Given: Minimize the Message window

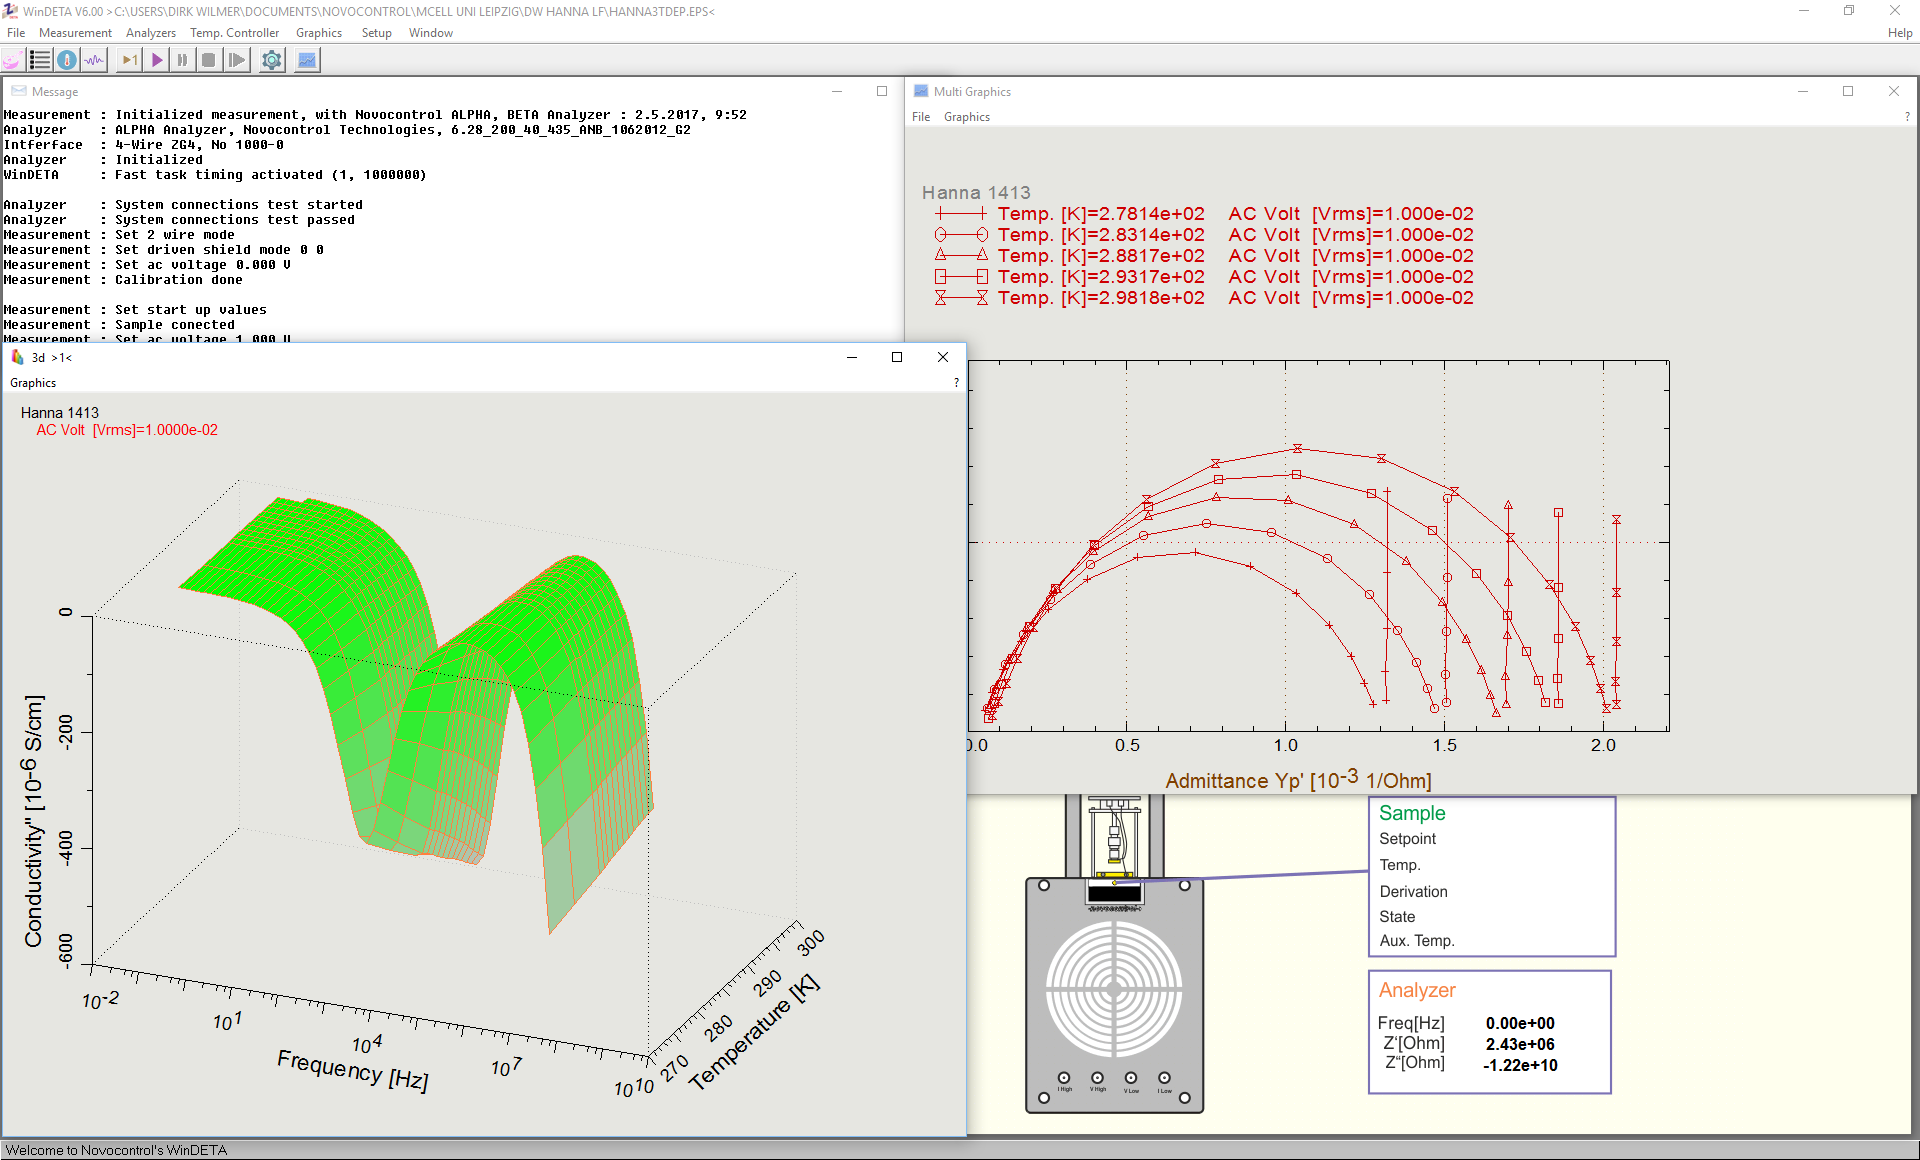Looking at the screenshot, I should pos(837,91).
